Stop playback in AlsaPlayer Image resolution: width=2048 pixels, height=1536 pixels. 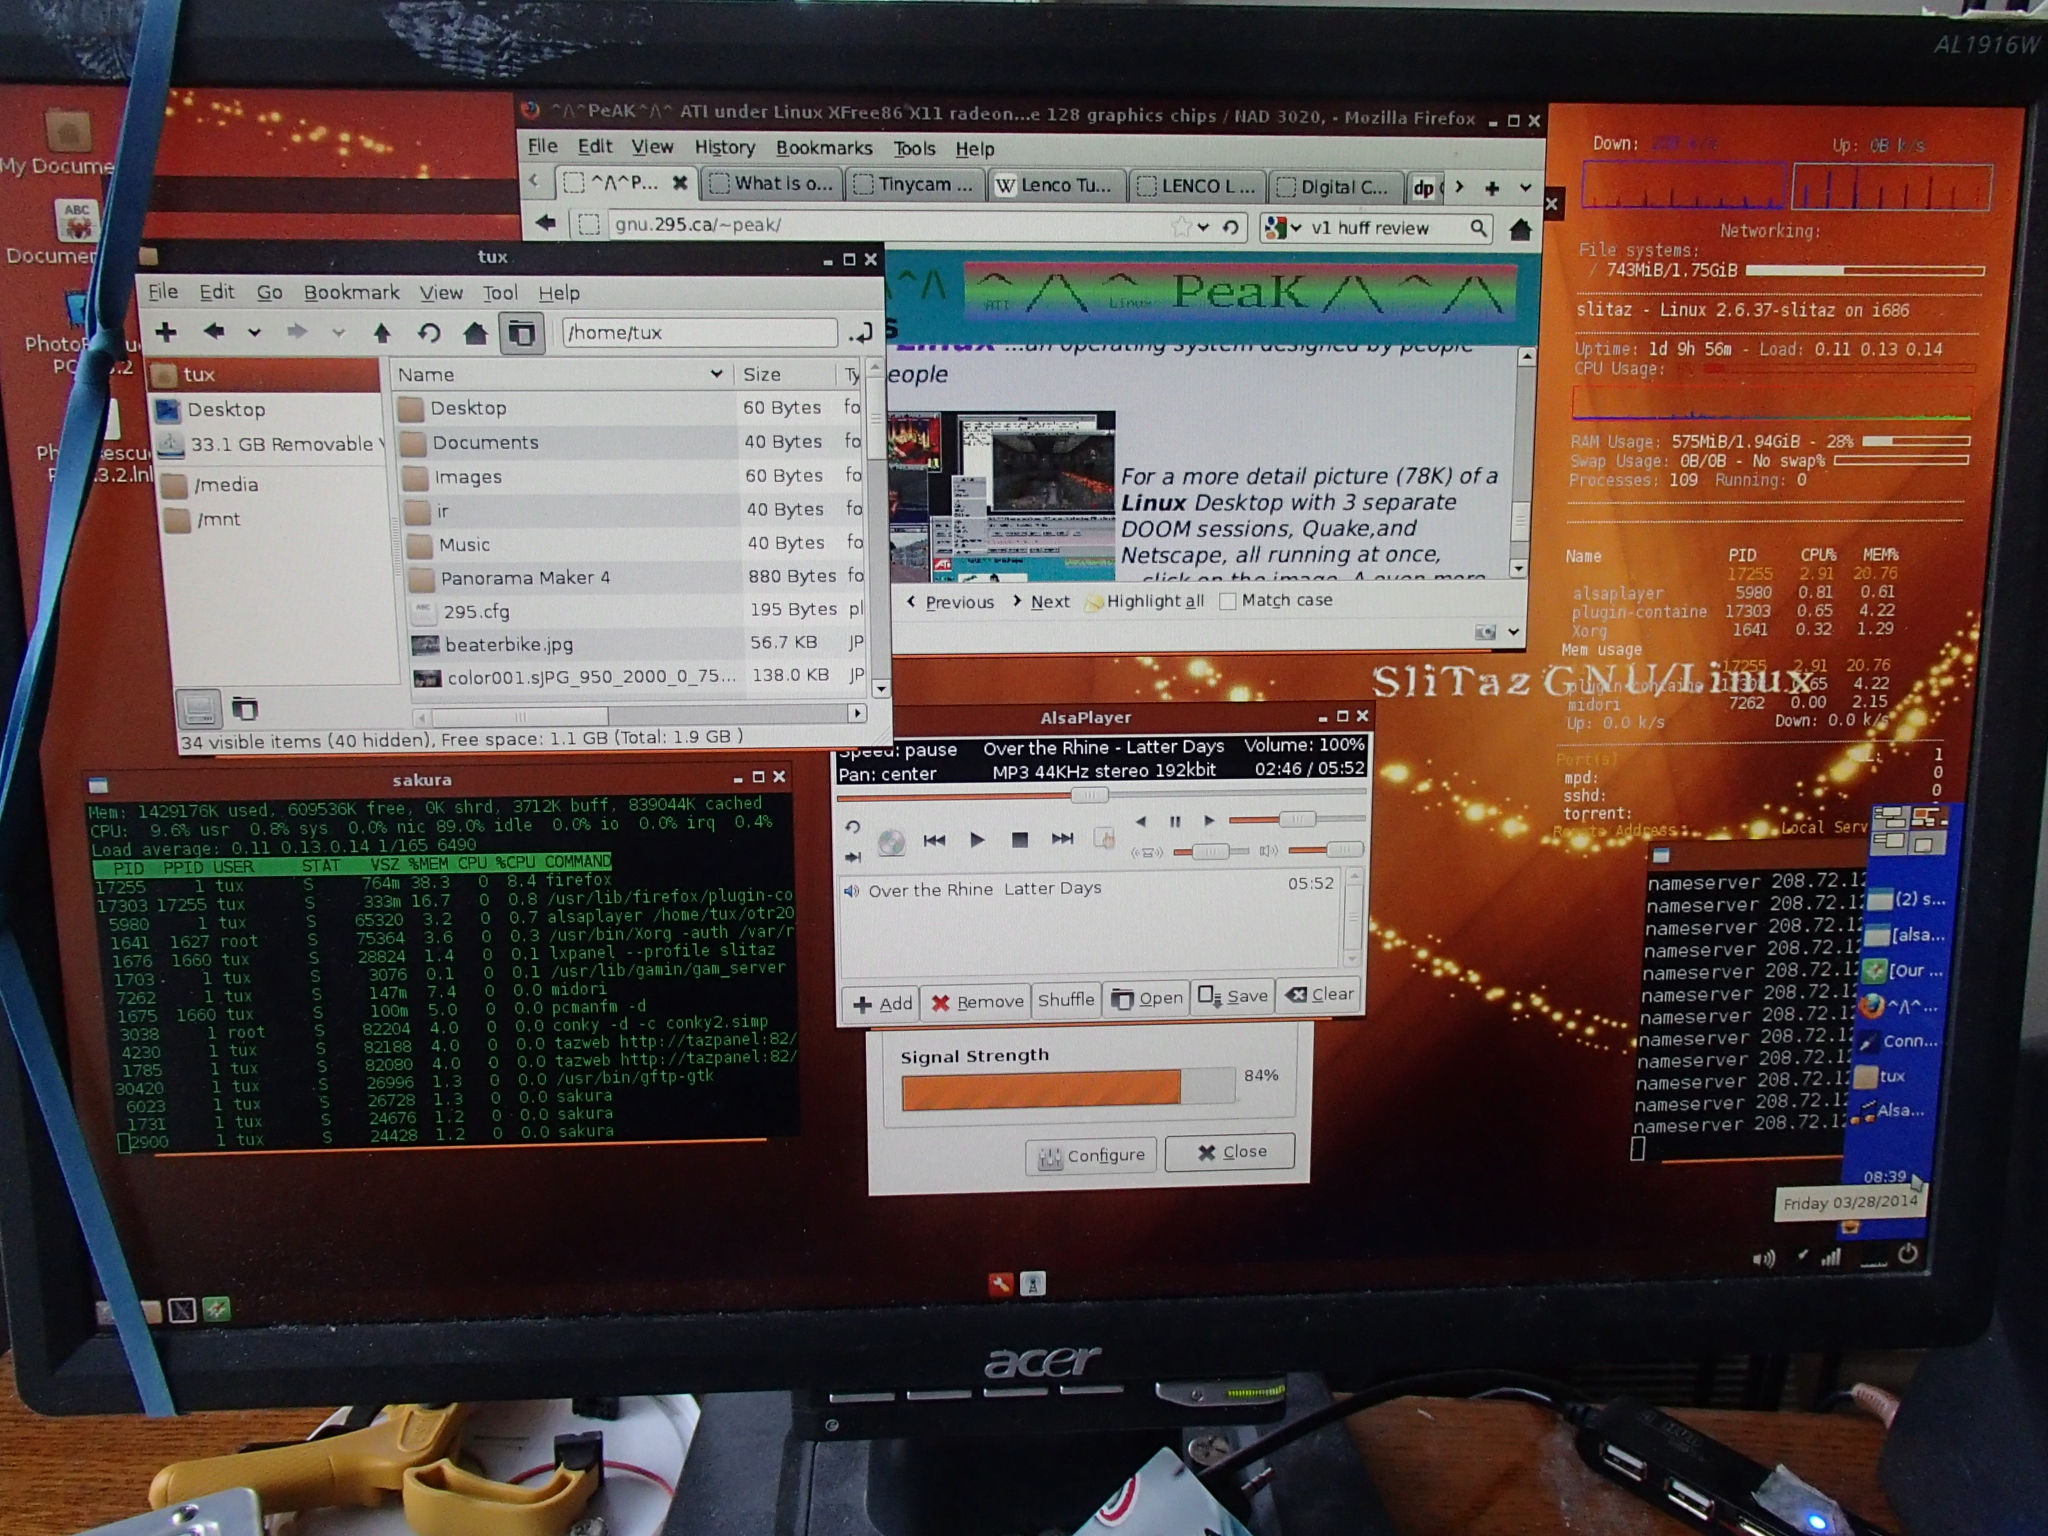click(x=1019, y=840)
